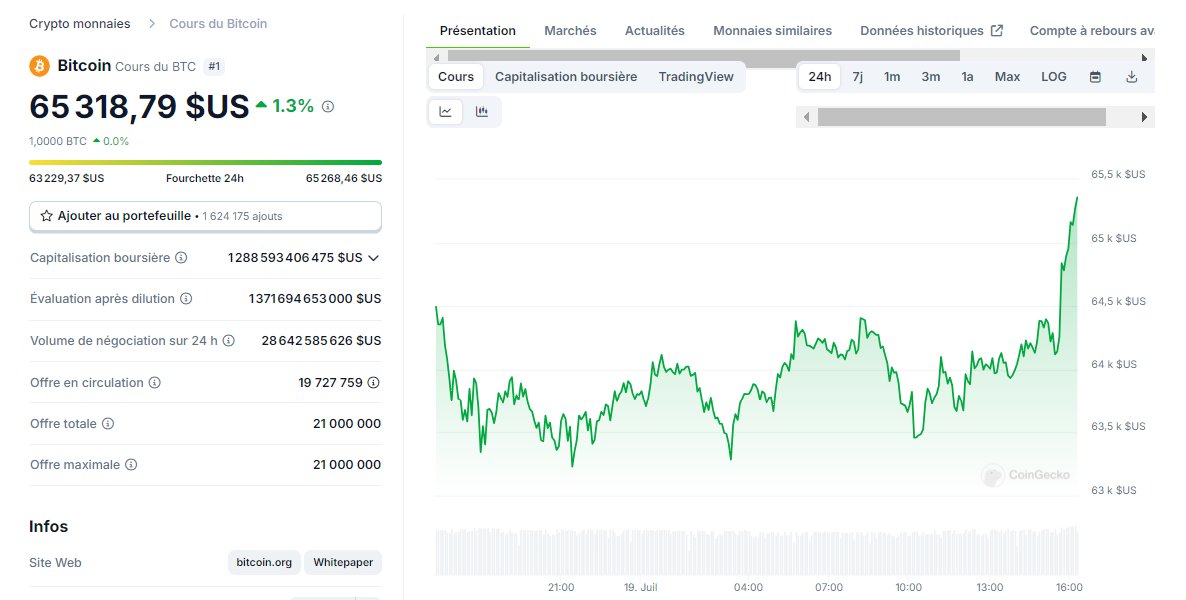Image resolution: width=1186 pixels, height=600 pixels.
Task: Click Cours du Bitcoin breadcrumb
Action: pyautogui.click(x=218, y=23)
